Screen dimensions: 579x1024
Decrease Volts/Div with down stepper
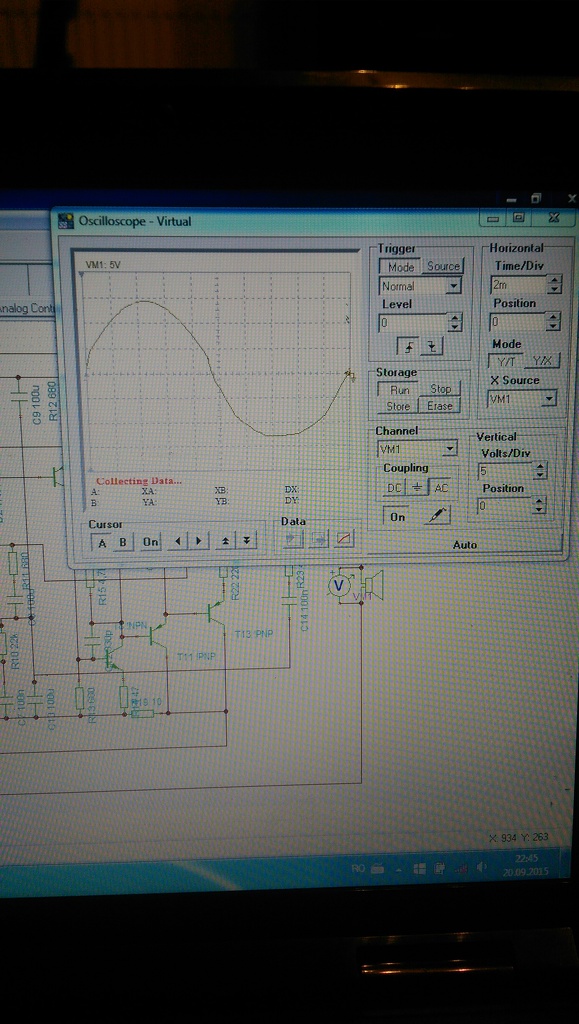click(x=540, y=475)
